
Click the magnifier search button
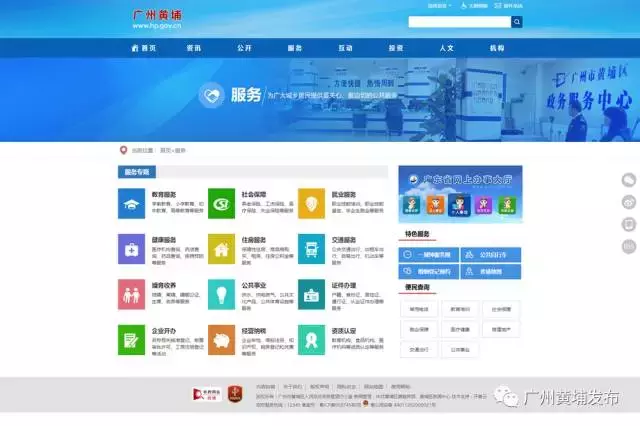(517, 21)
